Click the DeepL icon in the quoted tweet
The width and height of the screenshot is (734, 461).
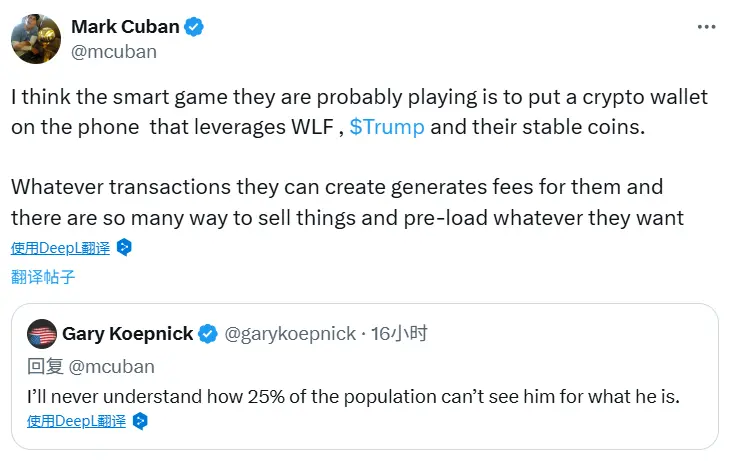point(141,421)
